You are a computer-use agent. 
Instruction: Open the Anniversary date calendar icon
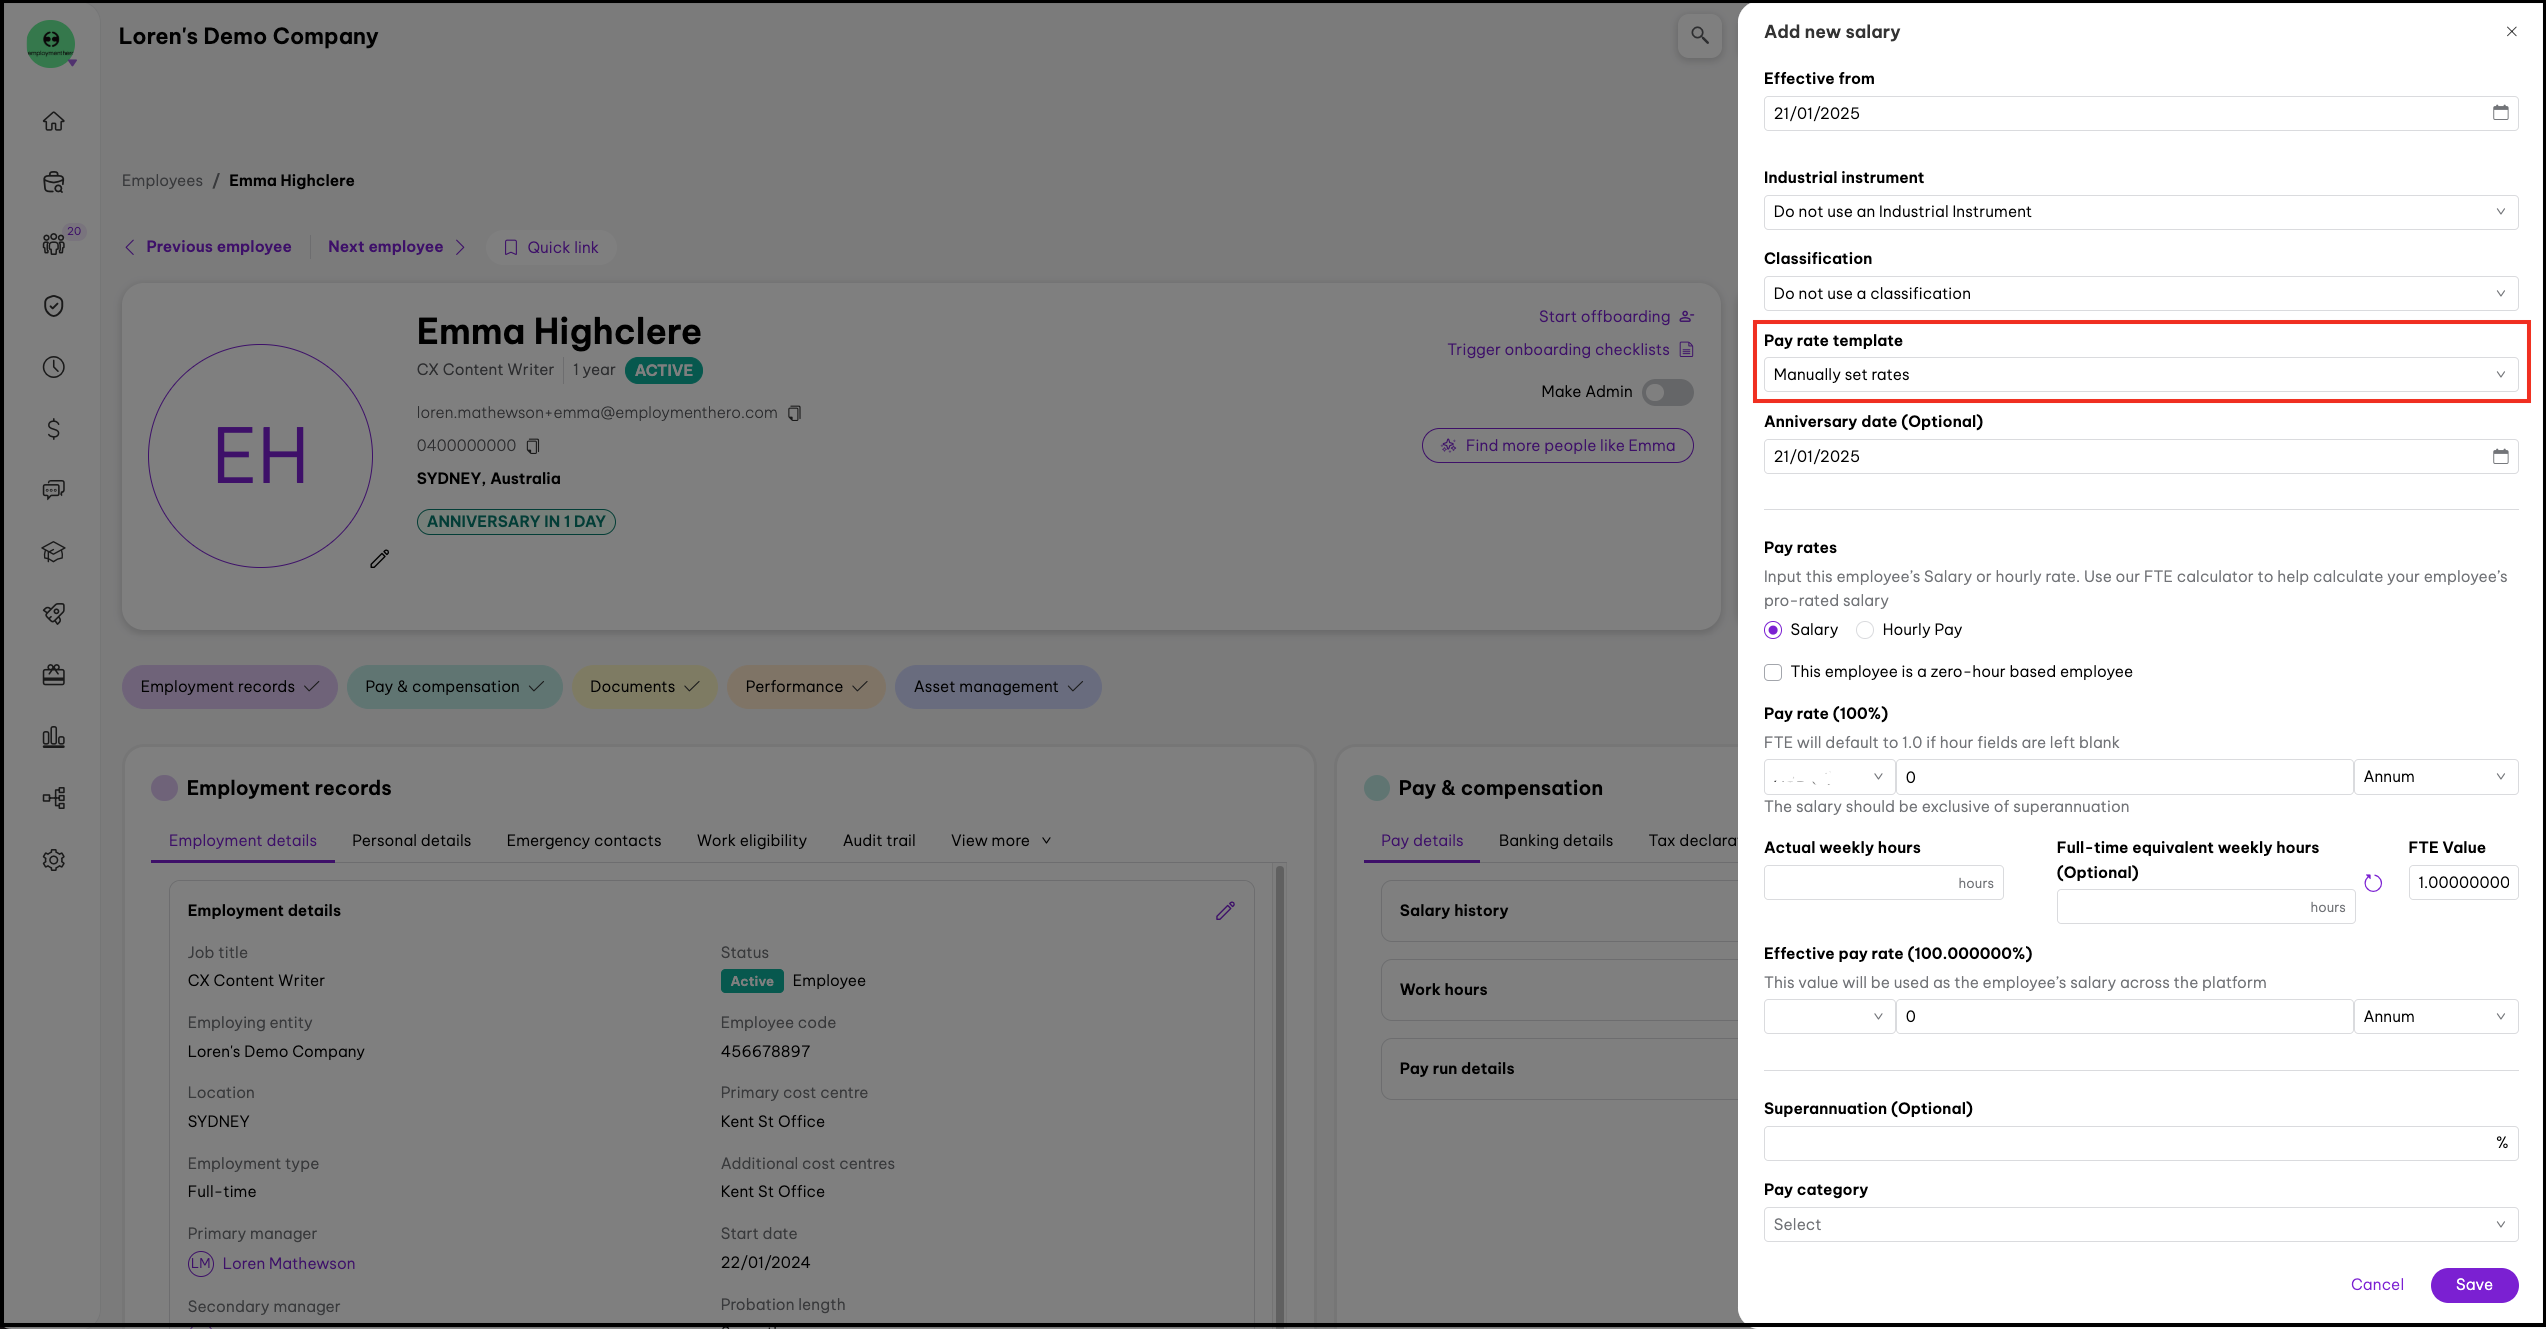coord(2500,457)
